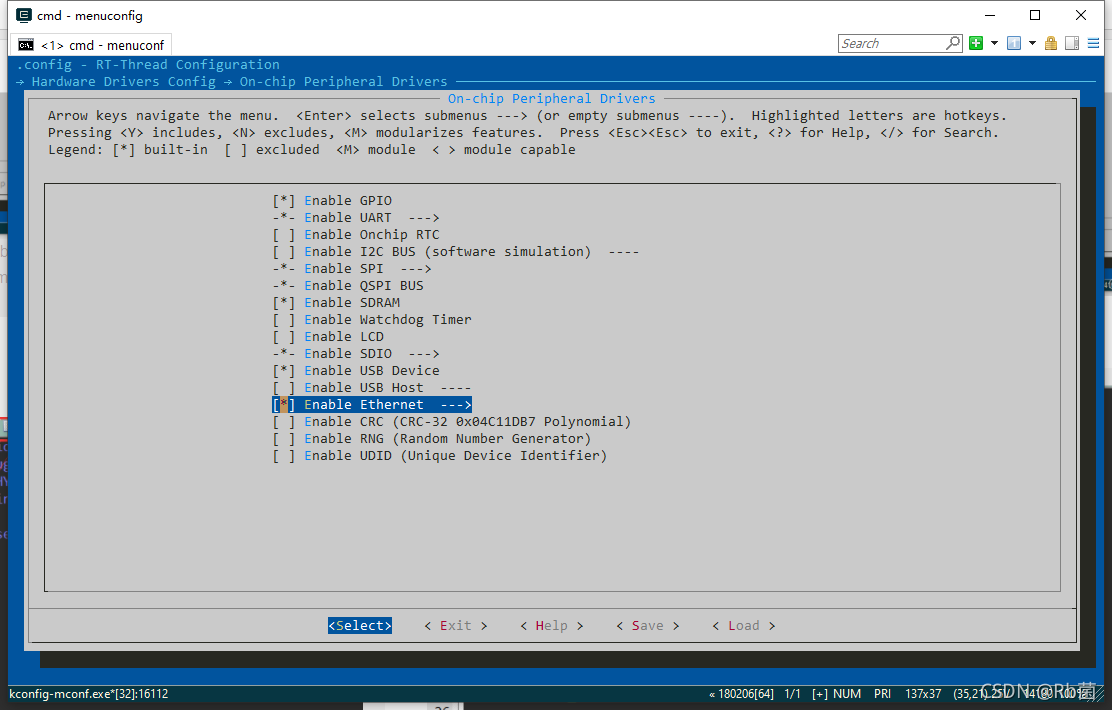Click the < Help > button
1112x710 pixels.
coord(551,626)
